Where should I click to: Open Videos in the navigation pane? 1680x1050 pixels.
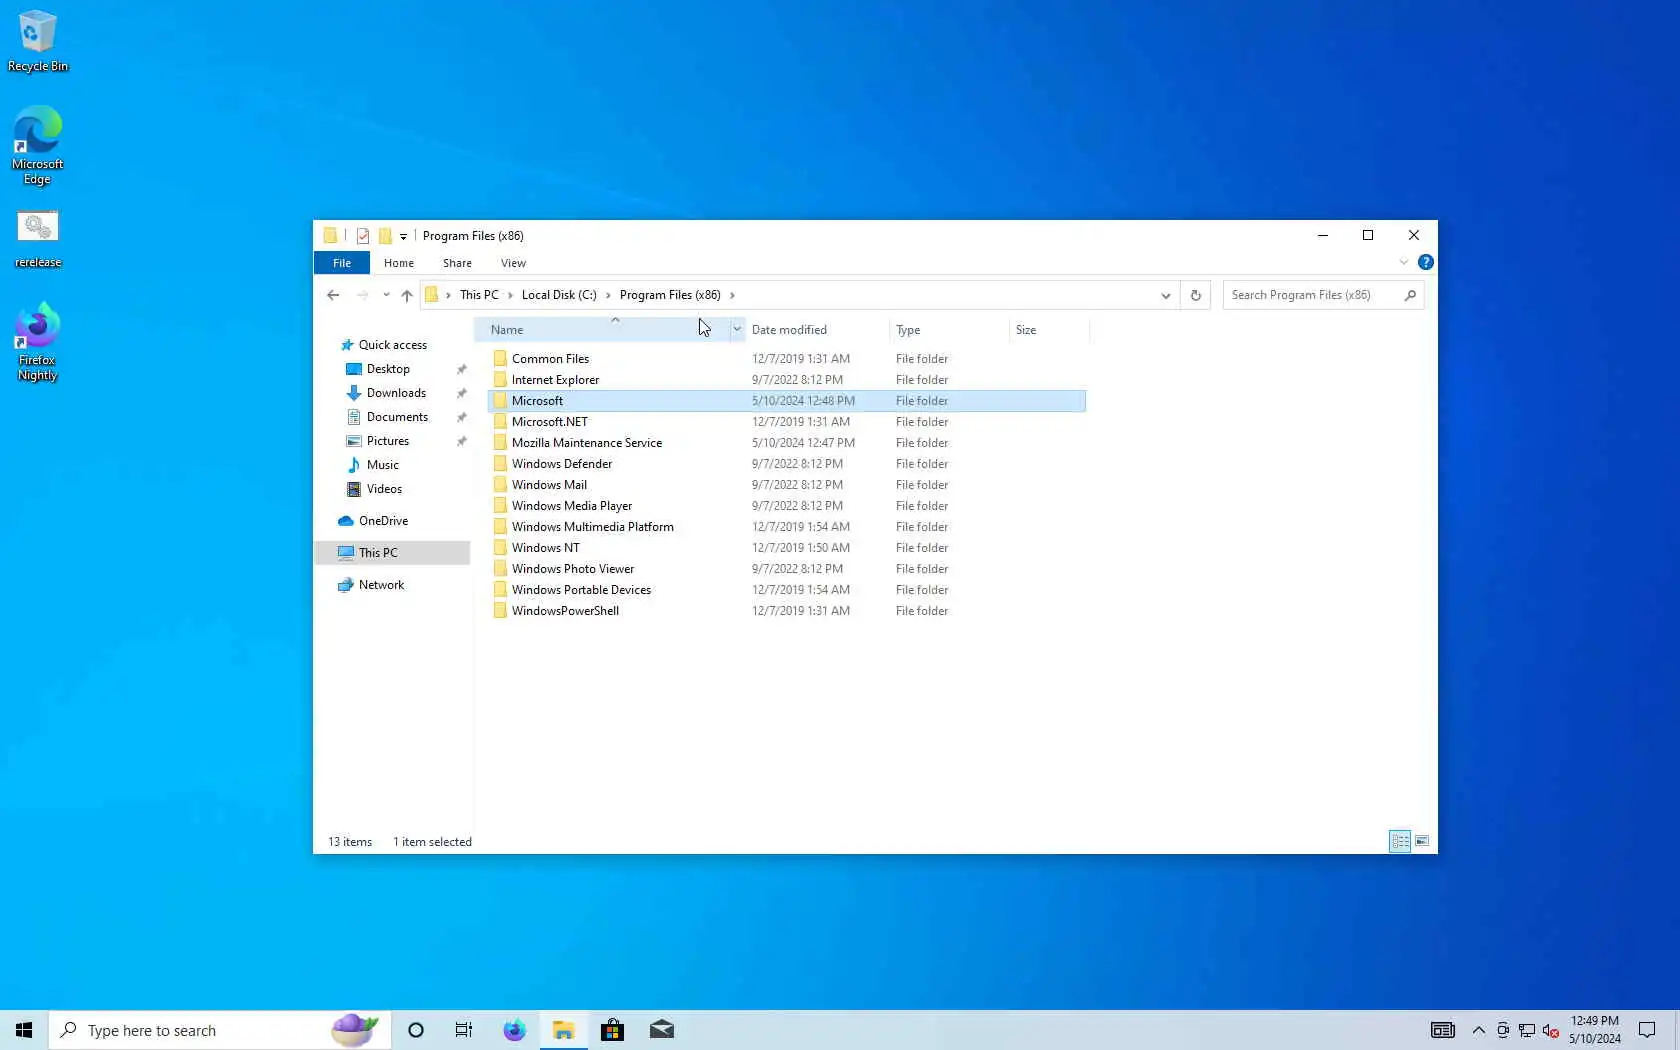coord(384,489)
